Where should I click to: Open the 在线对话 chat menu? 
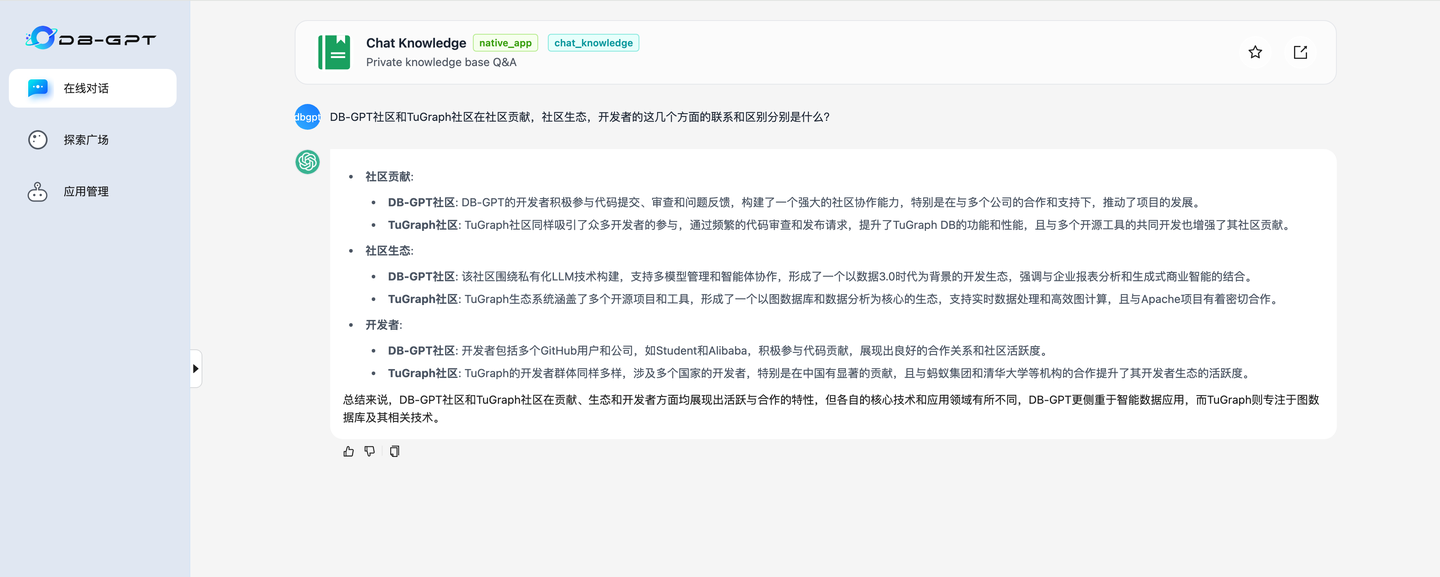click(93, 88)
